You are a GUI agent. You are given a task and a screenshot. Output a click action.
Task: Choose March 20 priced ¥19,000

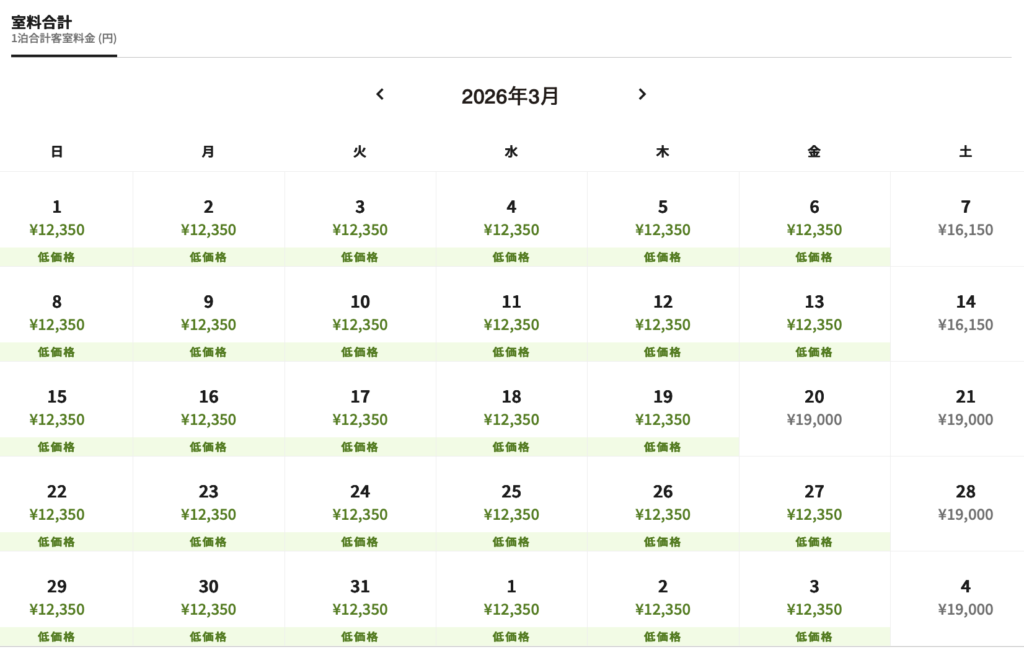814,409
